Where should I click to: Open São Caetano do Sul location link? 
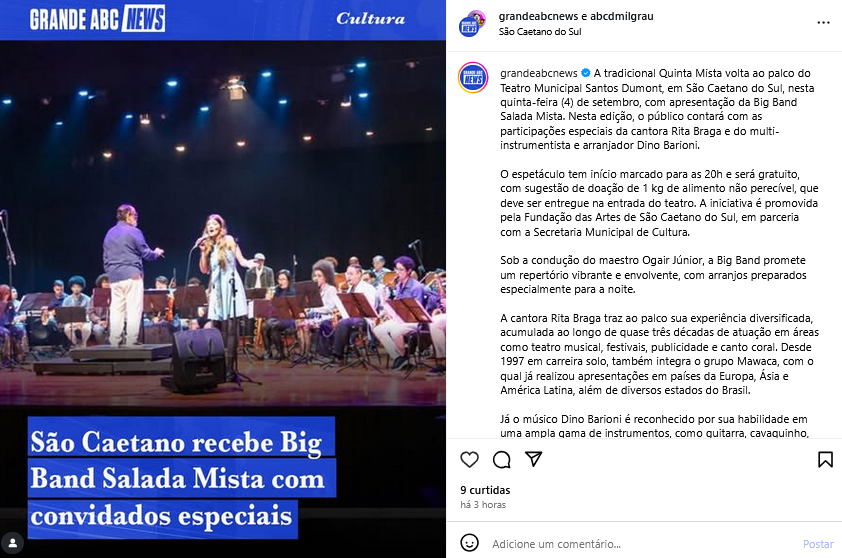pos(540,32)
